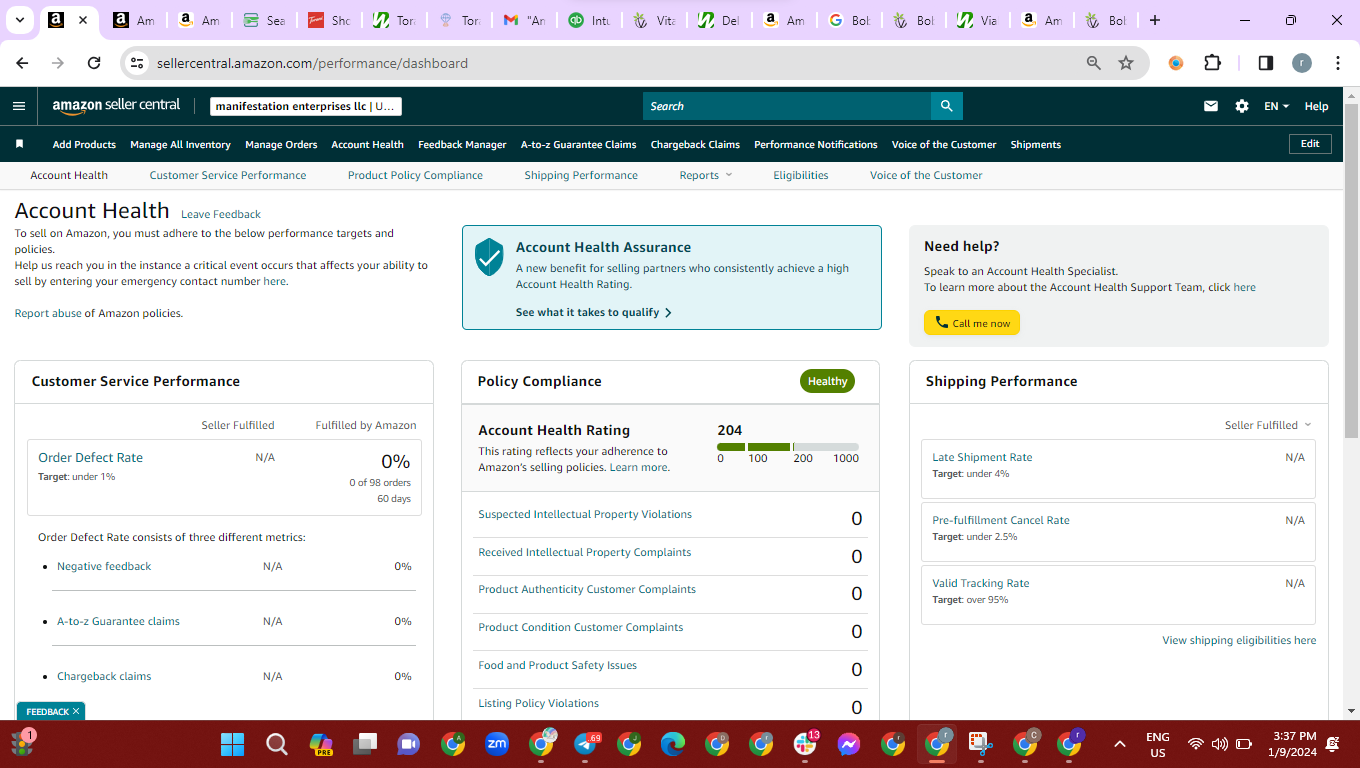The height and width of the screenshot is (768, 1360).
Task: Launch Copilot from the taskbar
Action: tap(321, 744)
